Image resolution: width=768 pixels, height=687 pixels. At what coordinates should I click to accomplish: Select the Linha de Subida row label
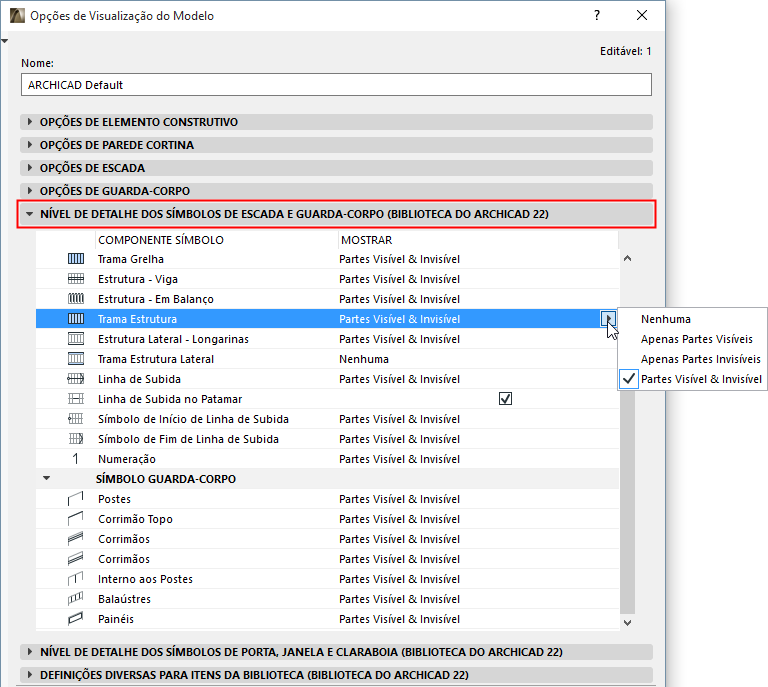pyautogui.click(x=139, y=379)
